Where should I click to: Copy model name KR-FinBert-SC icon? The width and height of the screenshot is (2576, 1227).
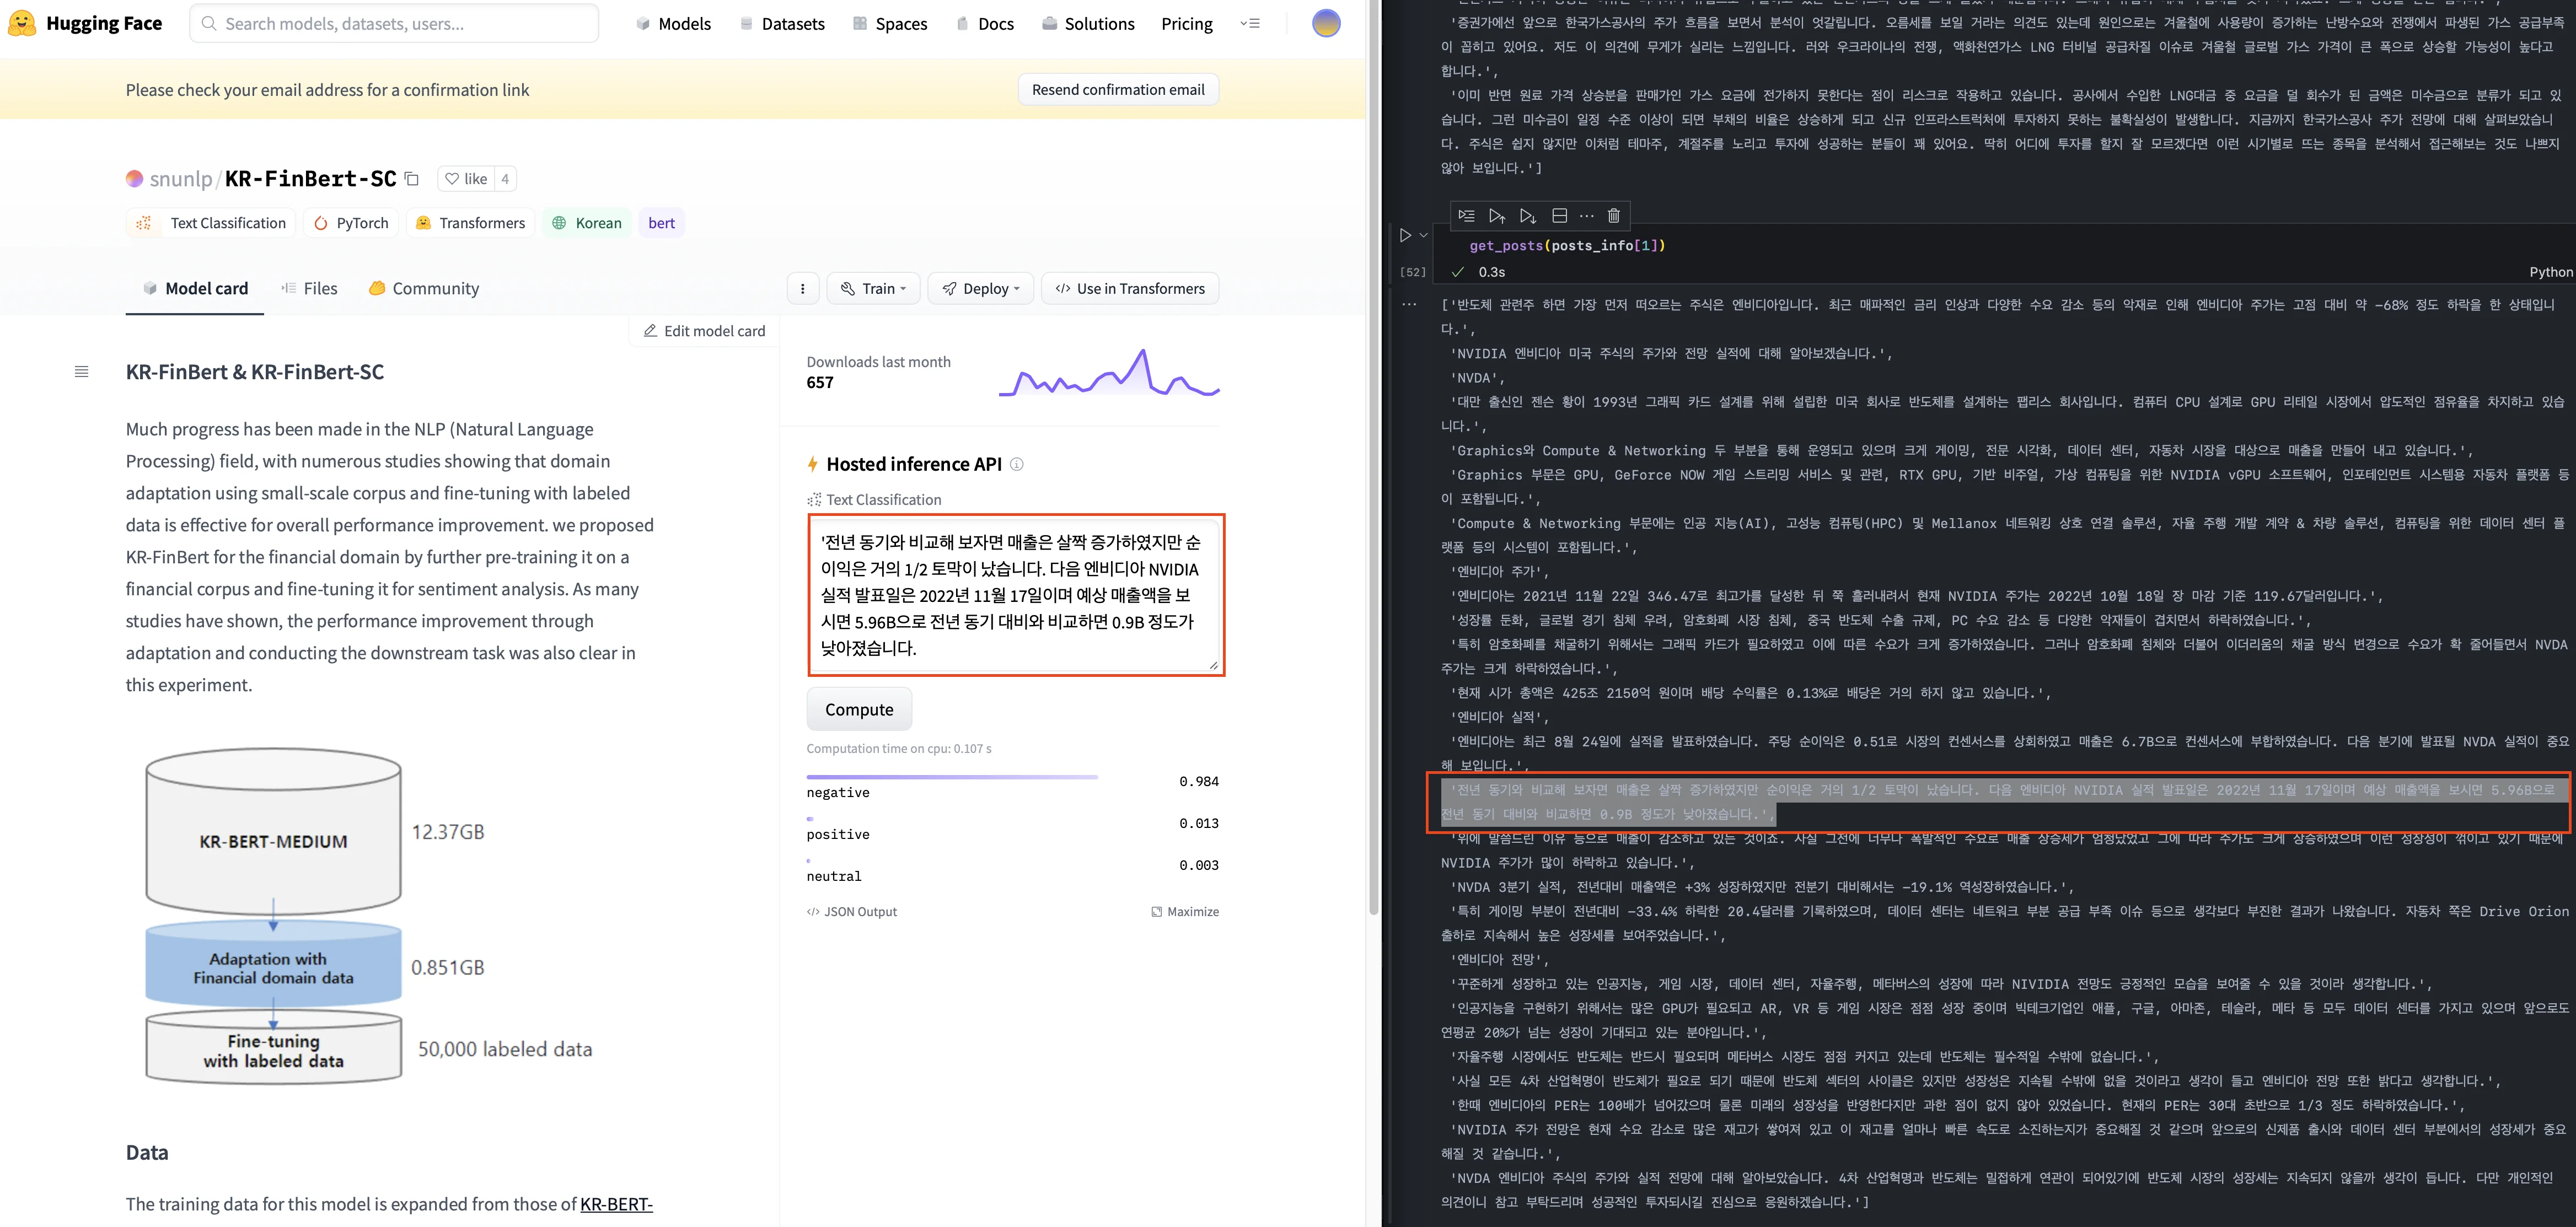[411, 179]
